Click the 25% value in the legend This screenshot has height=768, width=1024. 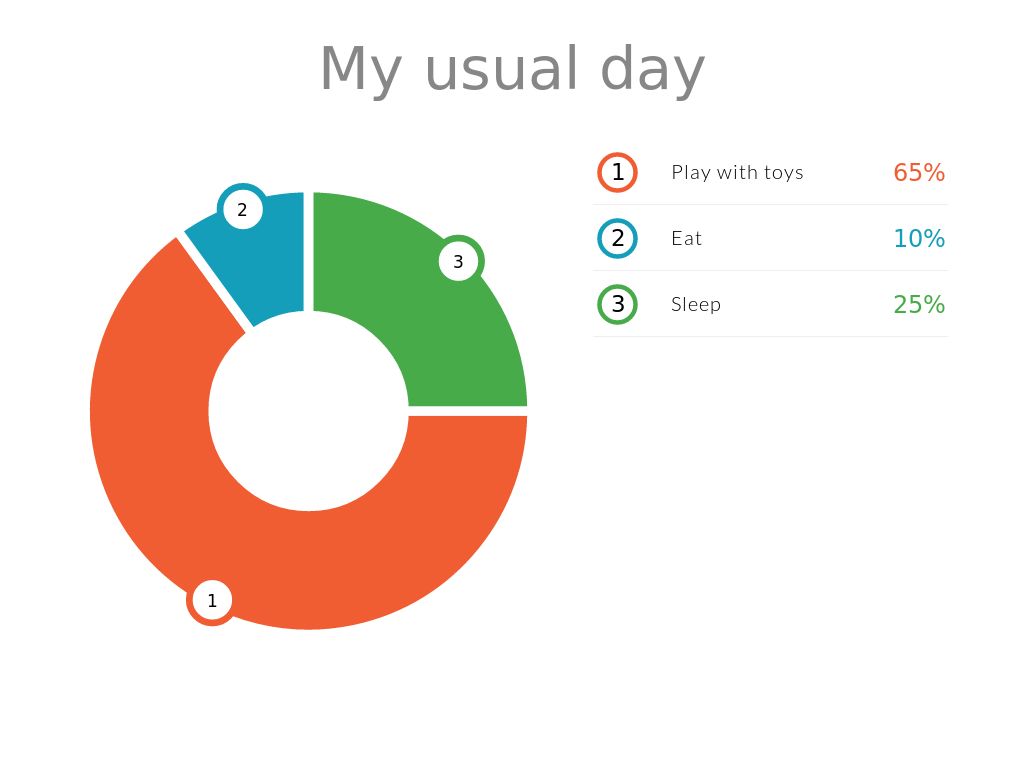919,304
